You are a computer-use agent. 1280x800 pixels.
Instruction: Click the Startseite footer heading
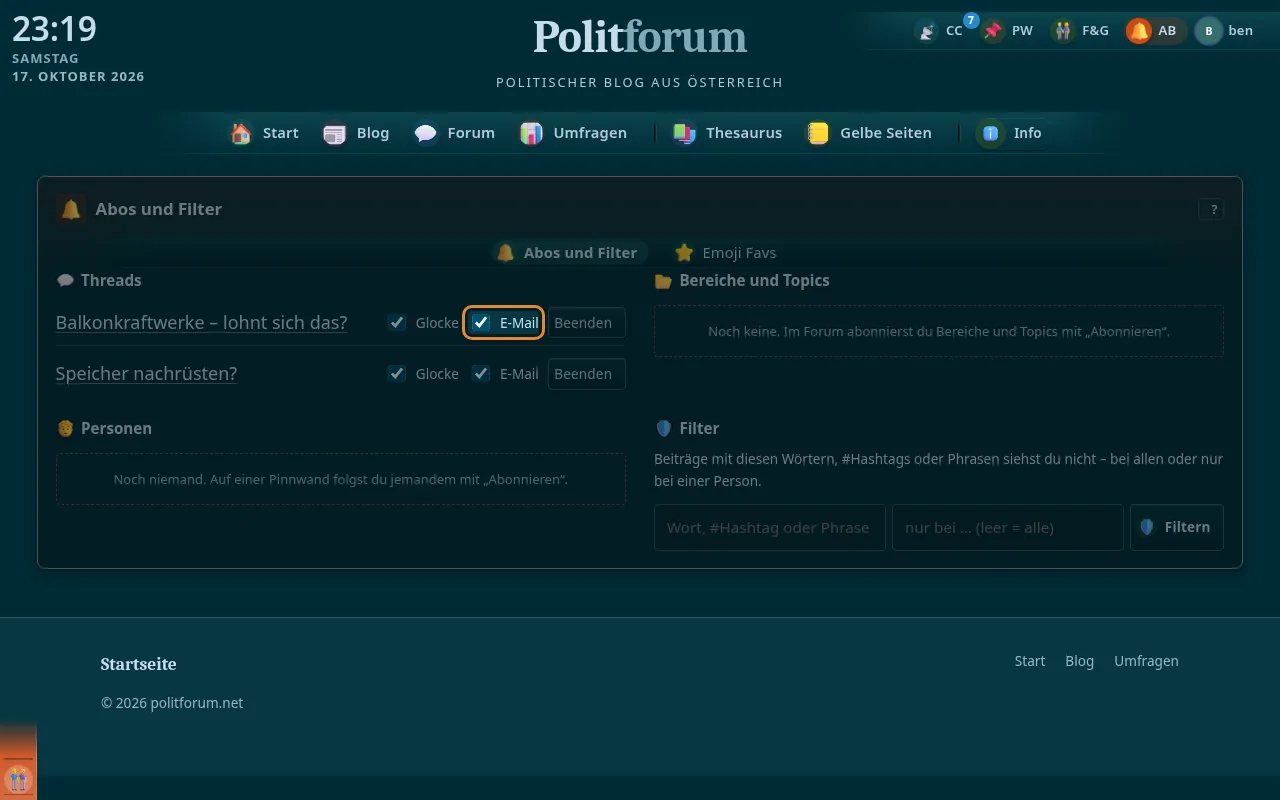coord(139,664)
